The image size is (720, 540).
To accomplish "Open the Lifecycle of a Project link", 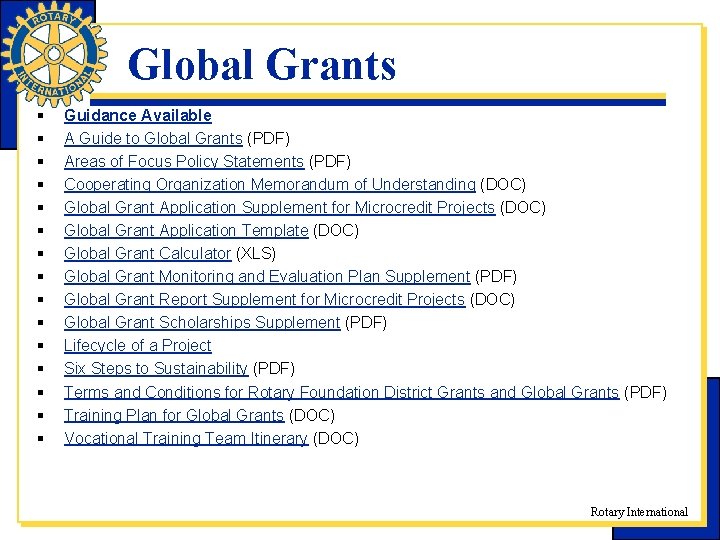I will 138,345.
